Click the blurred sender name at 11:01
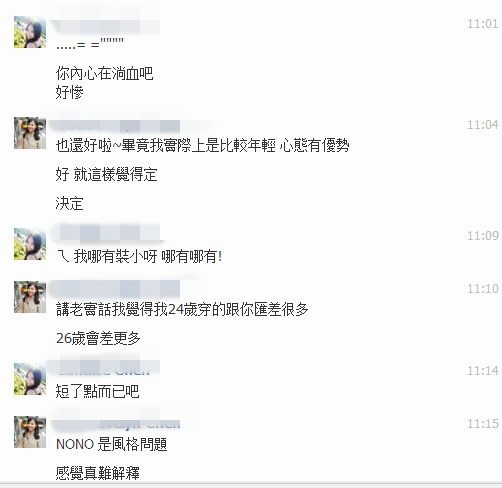The height and width of the screenshot is (488, 502). tap(105, 26)
